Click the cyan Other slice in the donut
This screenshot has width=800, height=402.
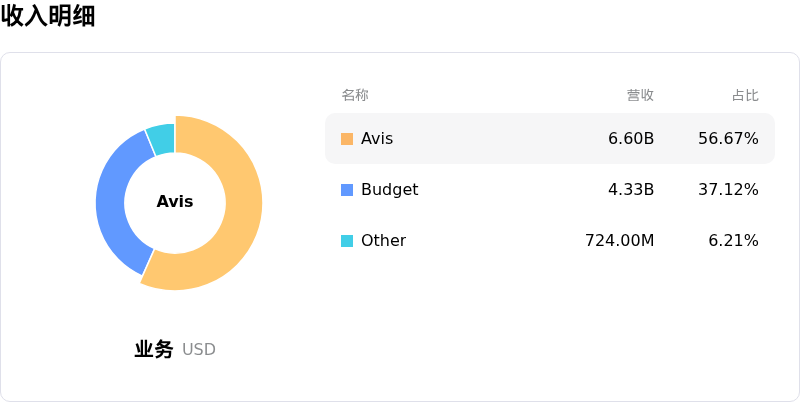162,137
